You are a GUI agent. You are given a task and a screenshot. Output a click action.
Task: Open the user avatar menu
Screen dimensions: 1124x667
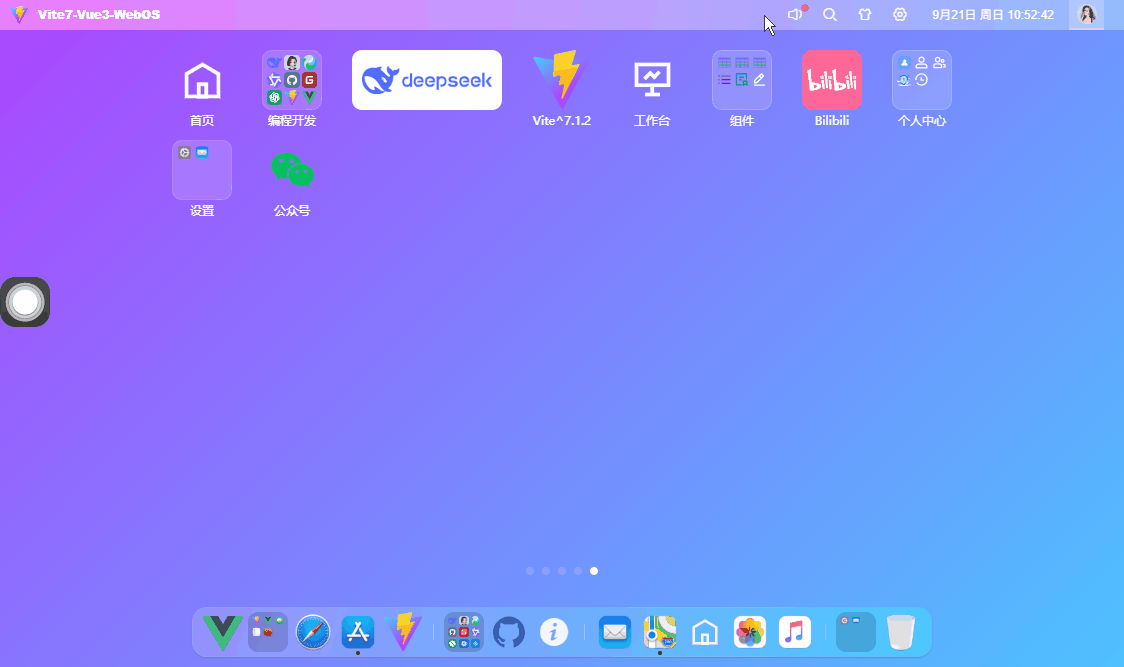(1087, 14)
